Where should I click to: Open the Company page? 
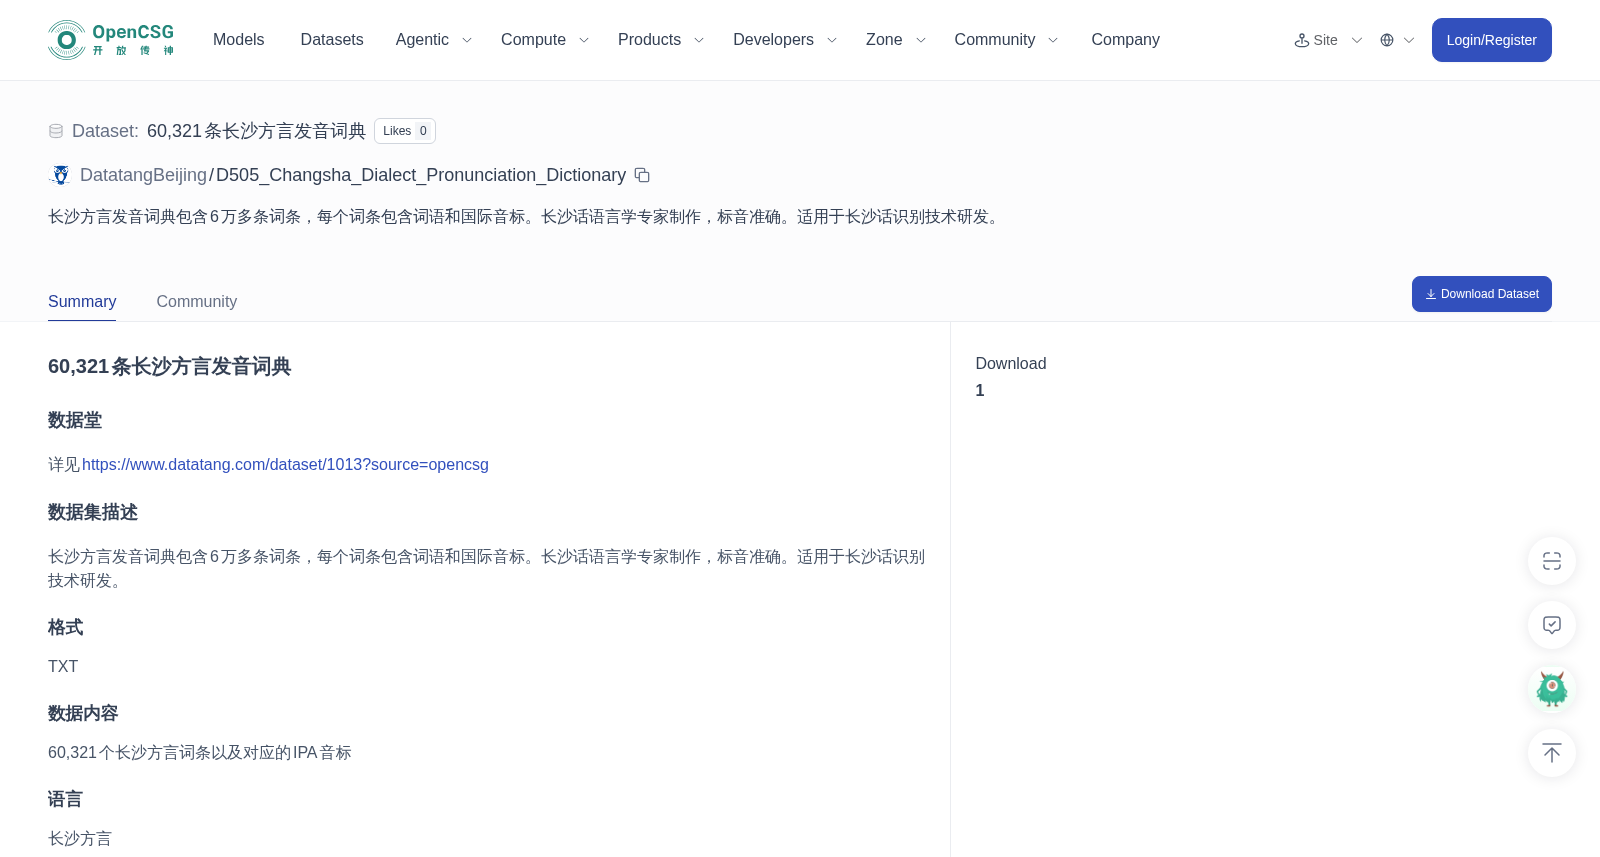[x=1125, y=40]
